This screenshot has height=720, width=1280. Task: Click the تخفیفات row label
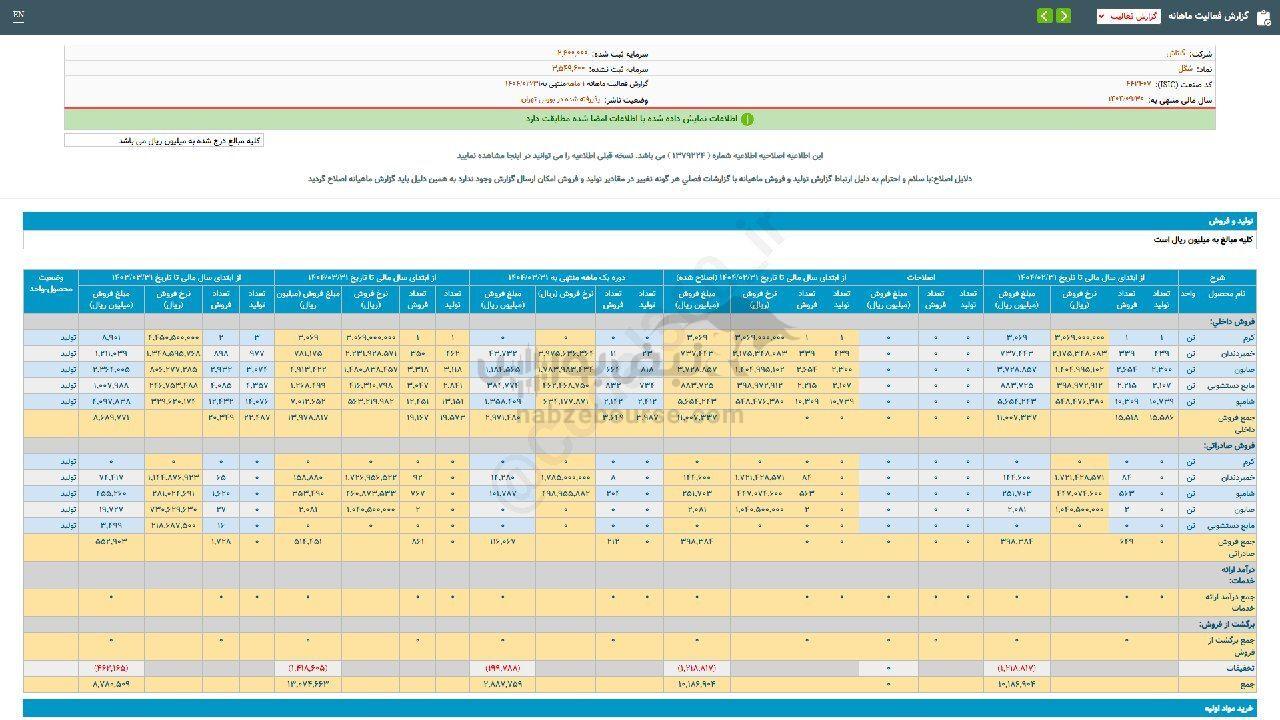click(x=1240, y=666)
